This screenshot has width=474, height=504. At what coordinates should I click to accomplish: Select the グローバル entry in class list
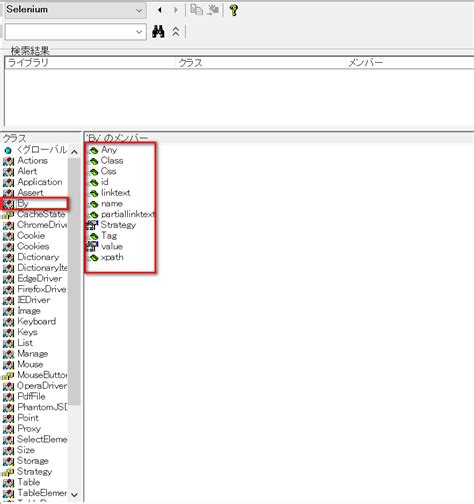tap(35, 150)
